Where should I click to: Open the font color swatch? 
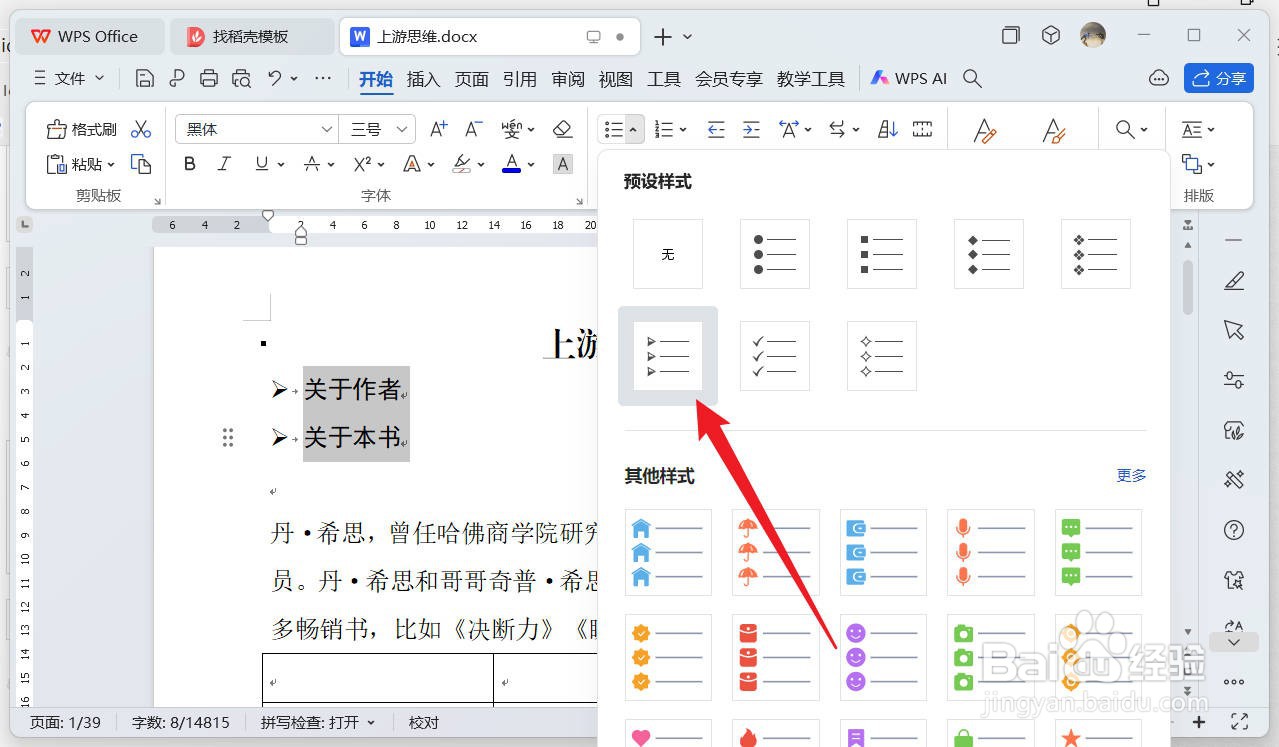pos(512,164)
